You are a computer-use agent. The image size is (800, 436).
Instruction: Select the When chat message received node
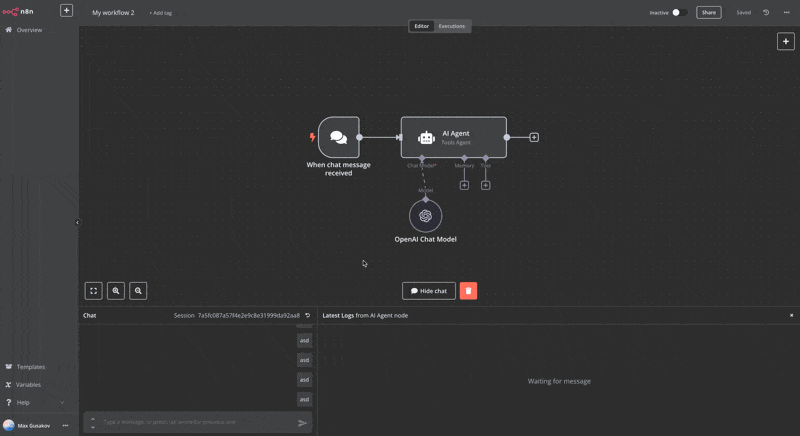(x=339, y=137)
